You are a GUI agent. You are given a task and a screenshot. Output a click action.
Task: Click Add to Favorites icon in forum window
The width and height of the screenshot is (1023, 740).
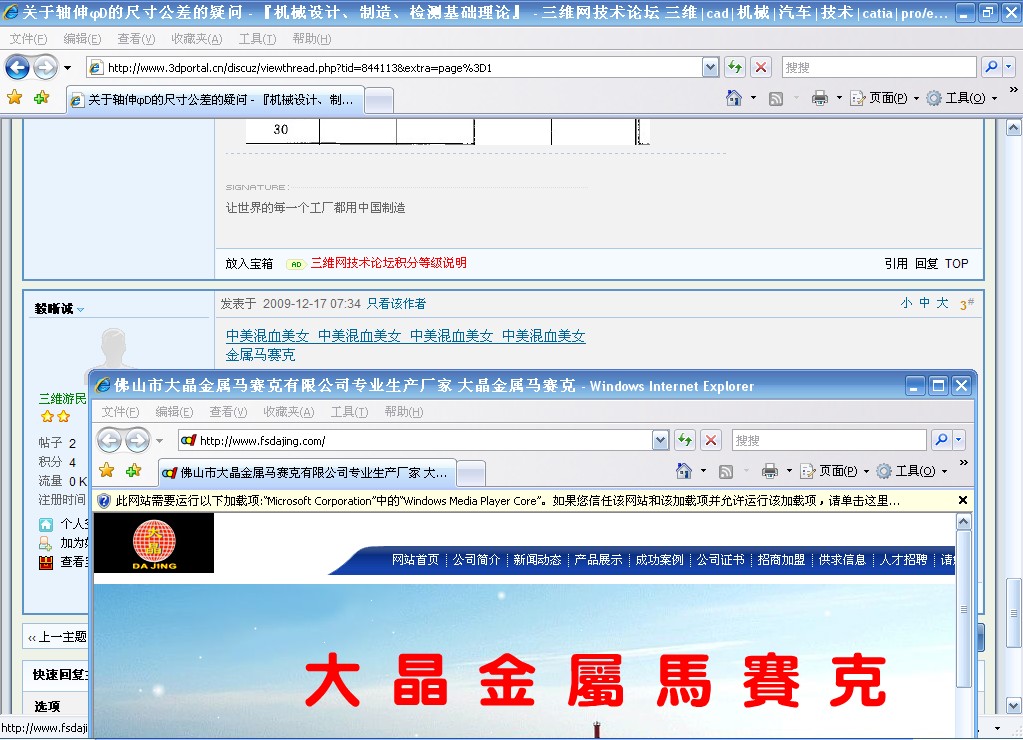41,98
